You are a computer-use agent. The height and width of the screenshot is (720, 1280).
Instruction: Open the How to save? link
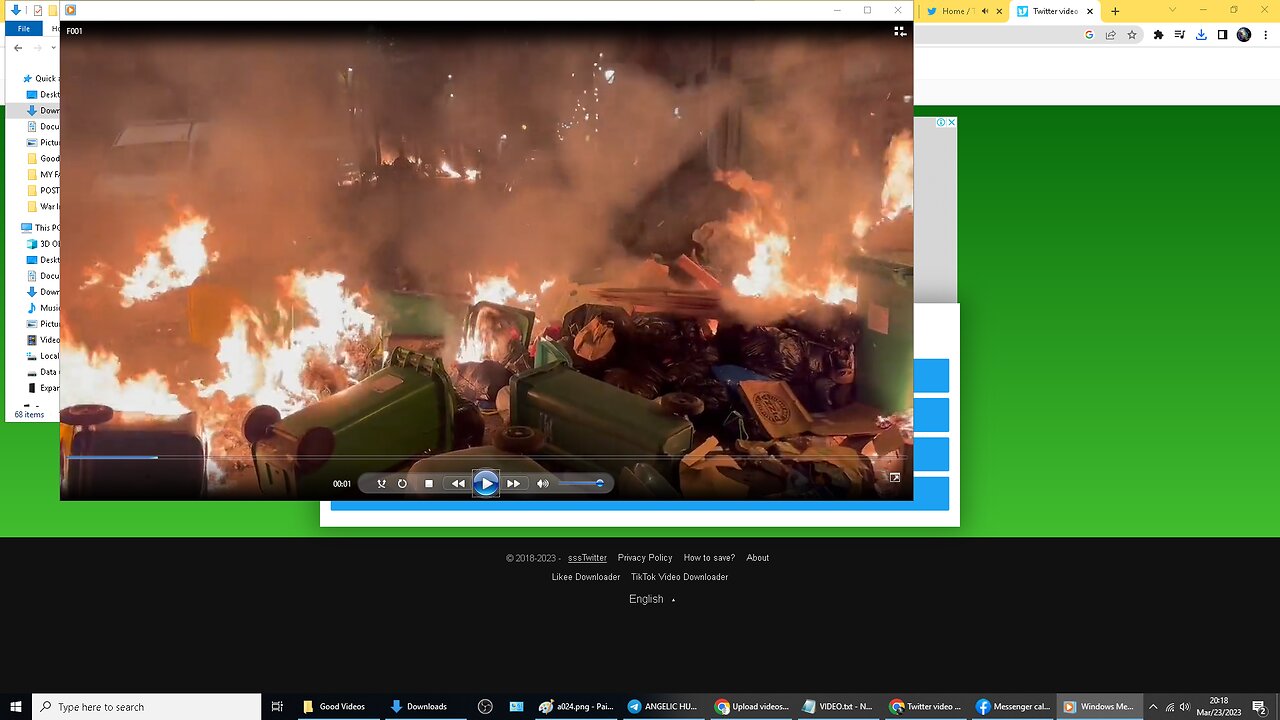click(x=709, y=558)
